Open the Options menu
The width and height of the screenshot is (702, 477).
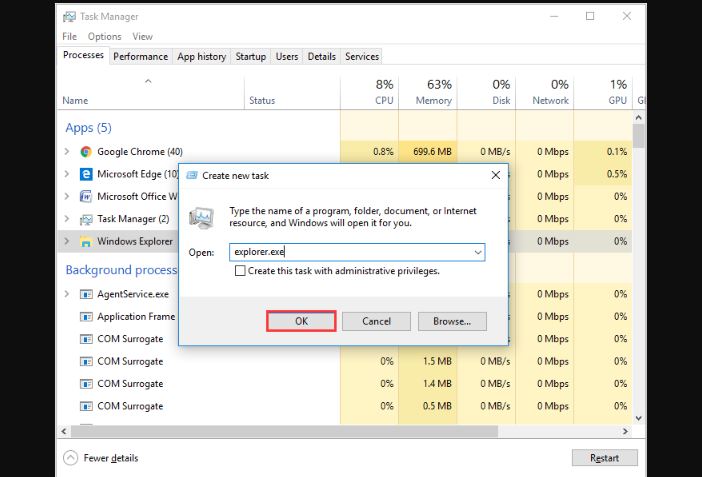104,37
